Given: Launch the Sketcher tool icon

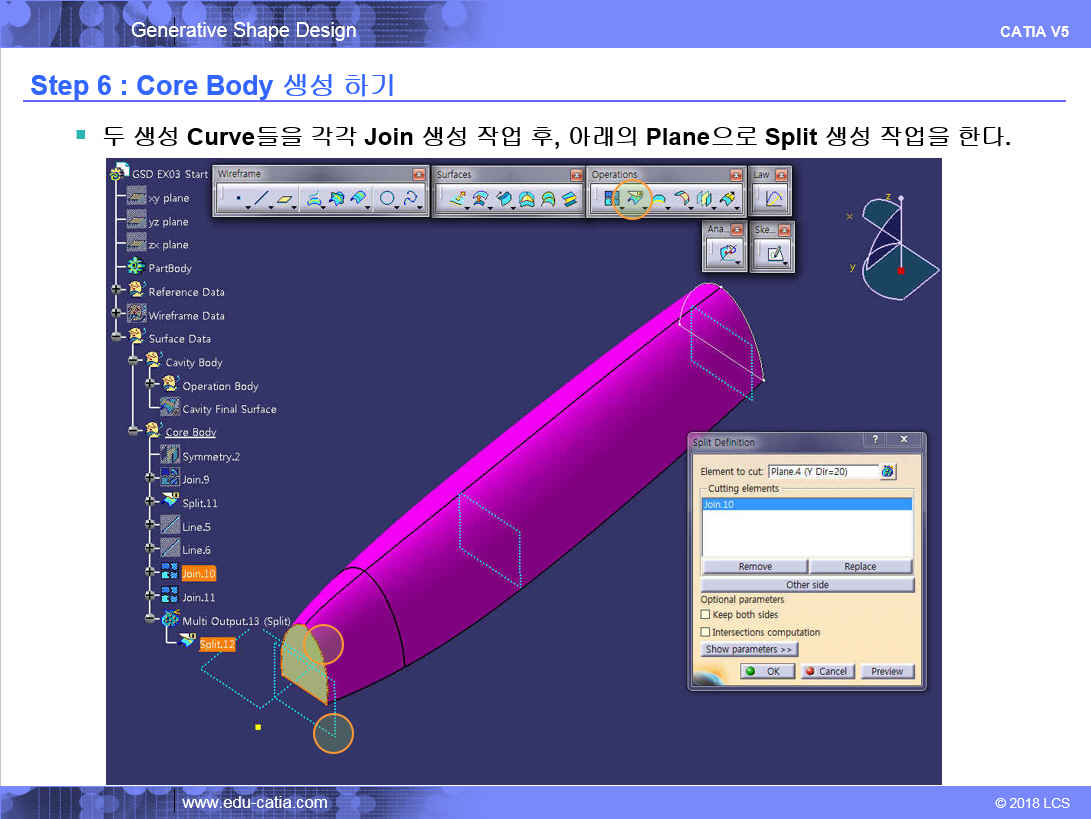Looking at the screenshot, I should coord(774,254).
